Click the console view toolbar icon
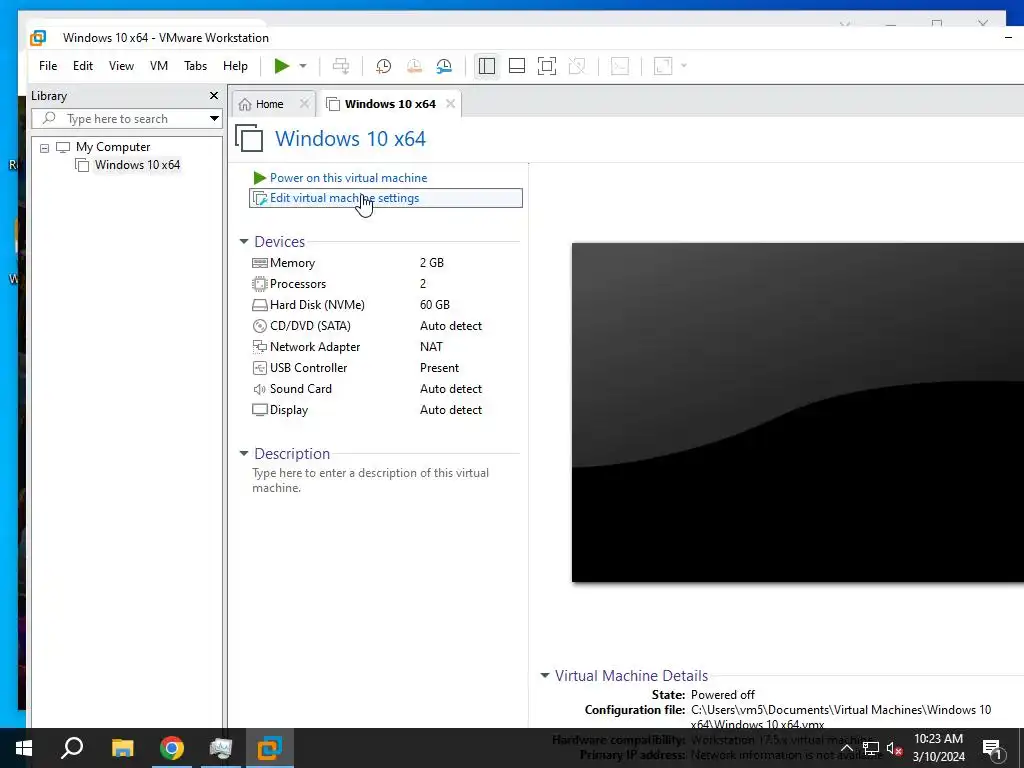This screenshot has height=768, width=1024. [620, 66]
